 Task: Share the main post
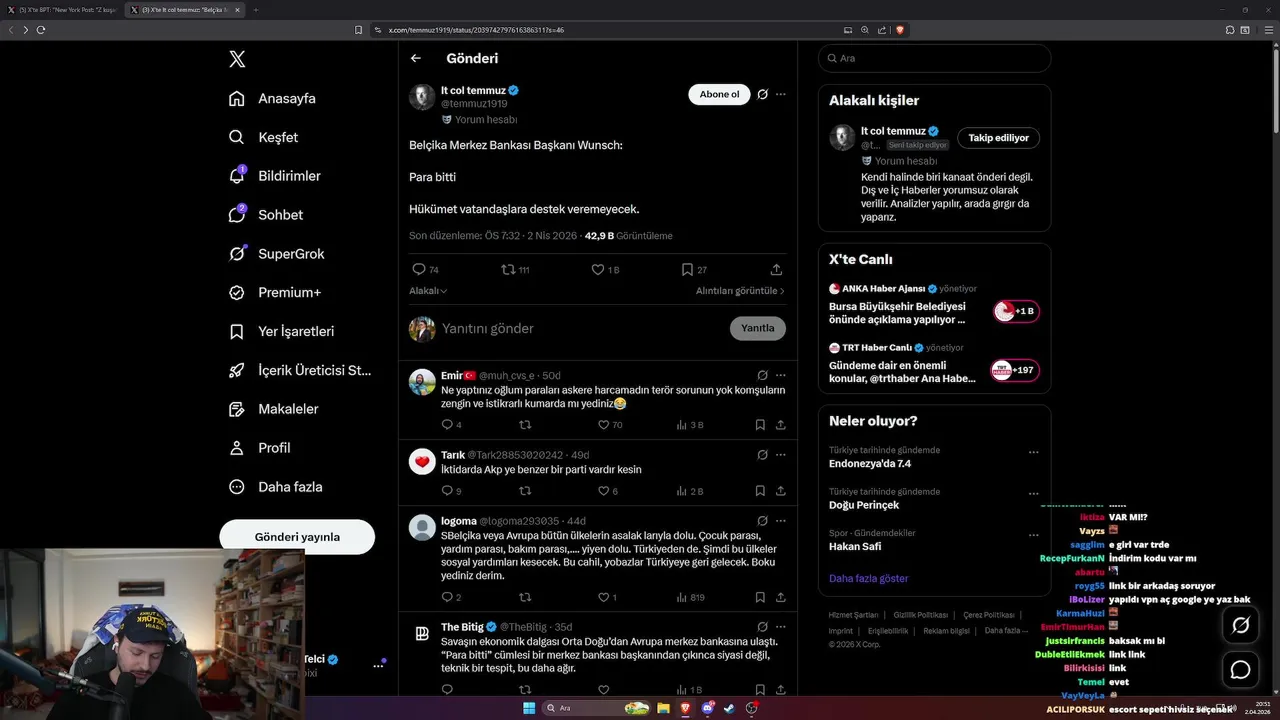click(776, 270)
